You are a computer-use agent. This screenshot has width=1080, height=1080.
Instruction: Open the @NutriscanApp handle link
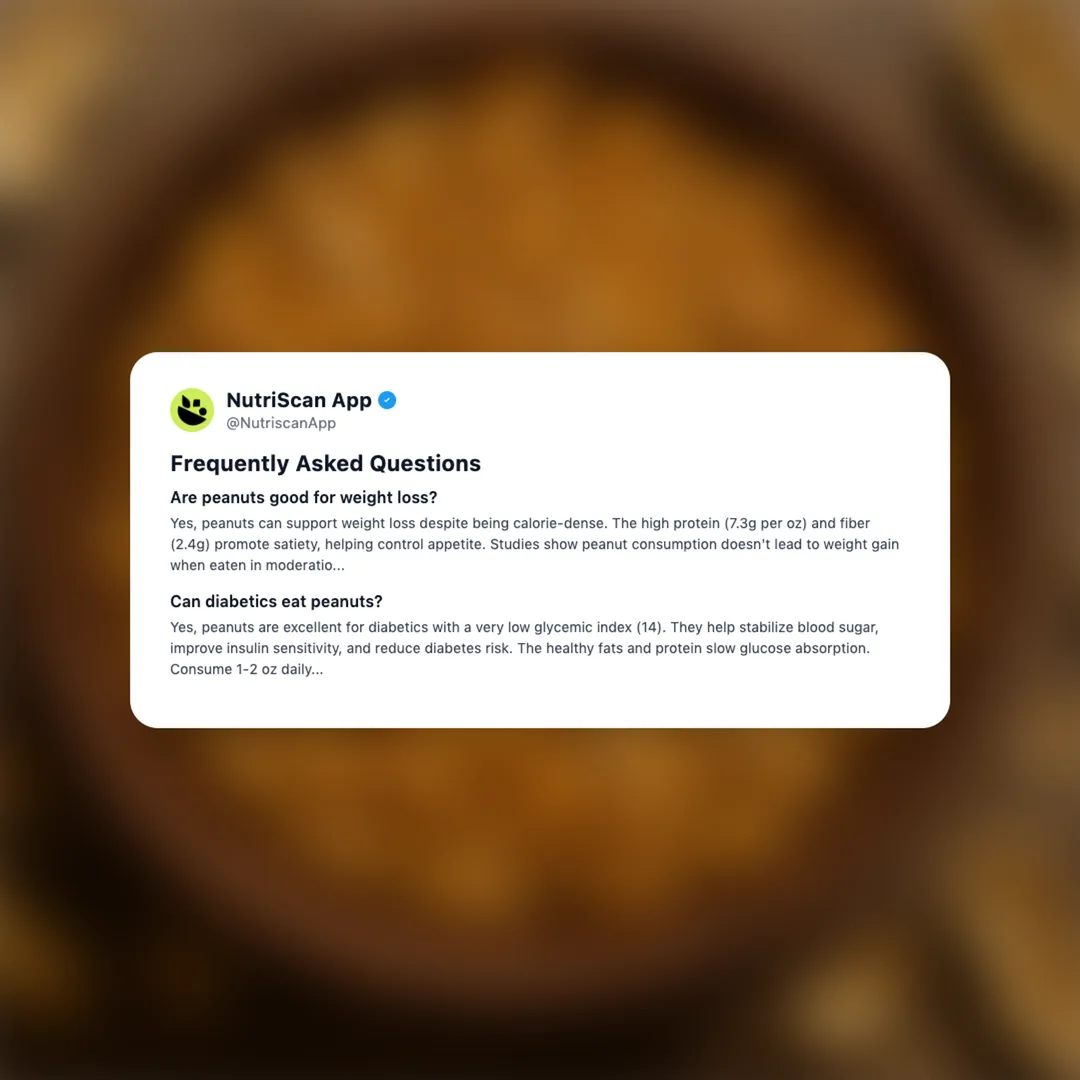pyautogui.click(x=281, y=423)
